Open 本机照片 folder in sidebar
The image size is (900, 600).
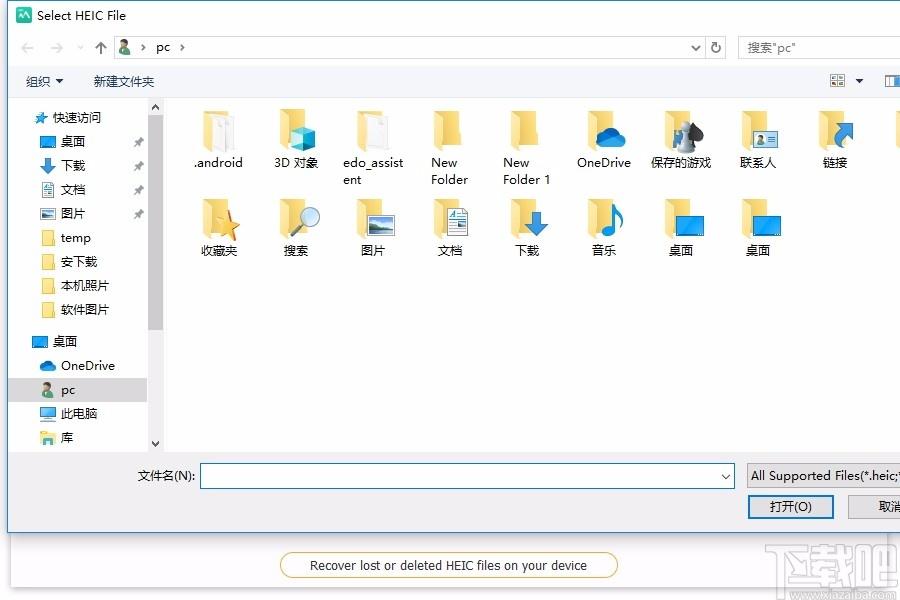click(84, 286)
